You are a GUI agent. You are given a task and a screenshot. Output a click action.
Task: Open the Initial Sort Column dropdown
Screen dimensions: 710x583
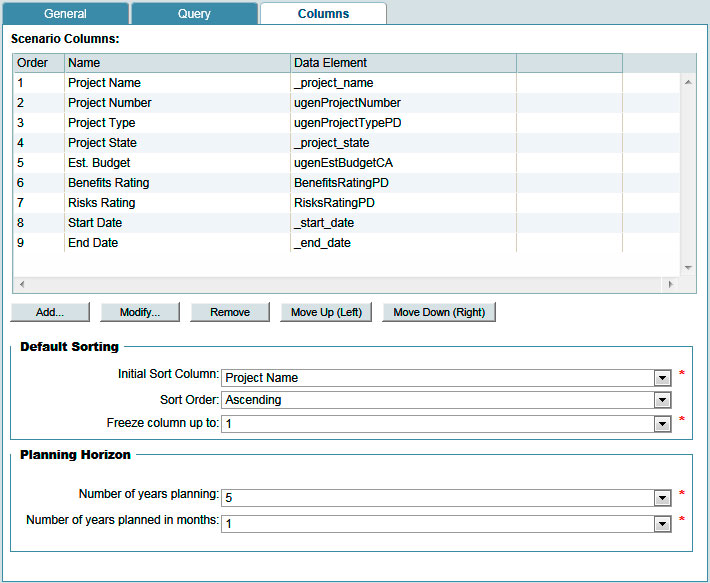tap(662, 378)
